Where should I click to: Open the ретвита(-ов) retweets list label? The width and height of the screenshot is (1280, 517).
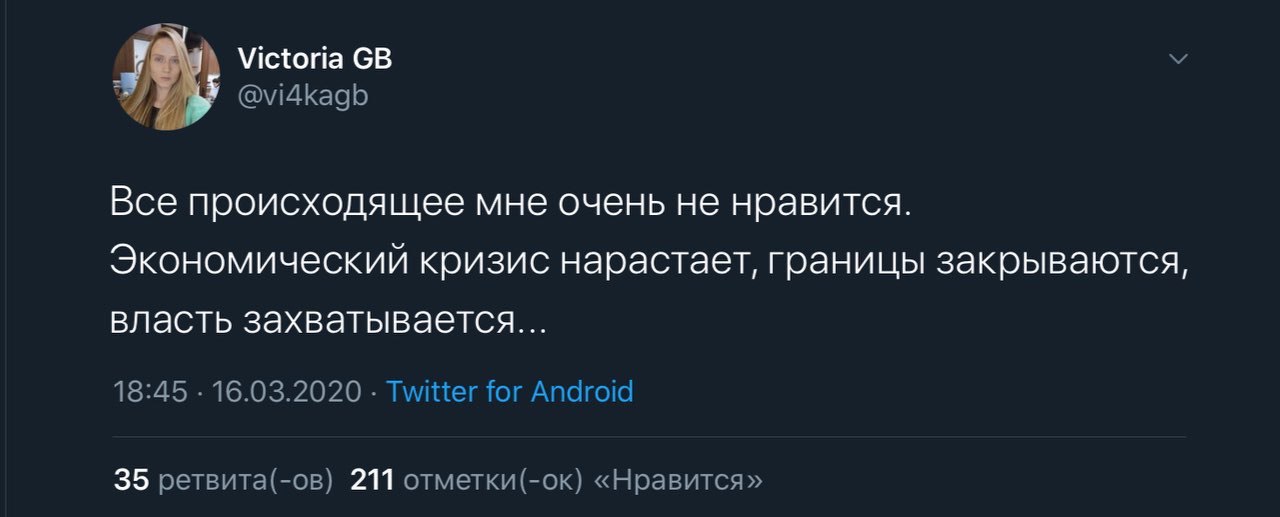246,480
